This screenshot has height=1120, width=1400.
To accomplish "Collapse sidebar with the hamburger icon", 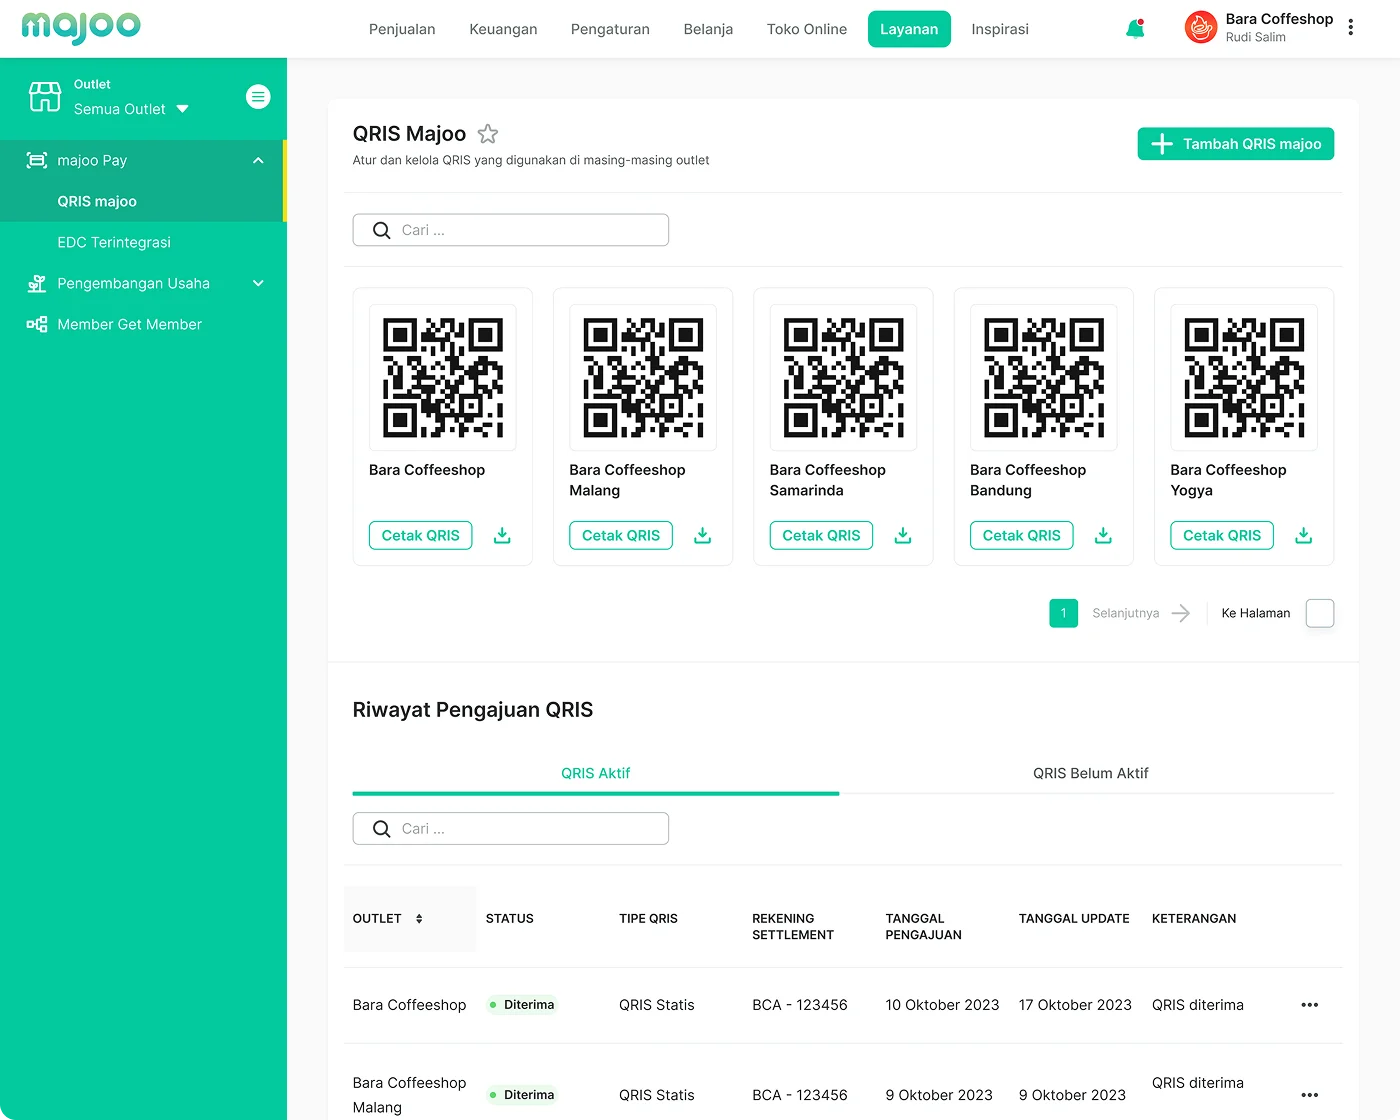I will [258, 97].
